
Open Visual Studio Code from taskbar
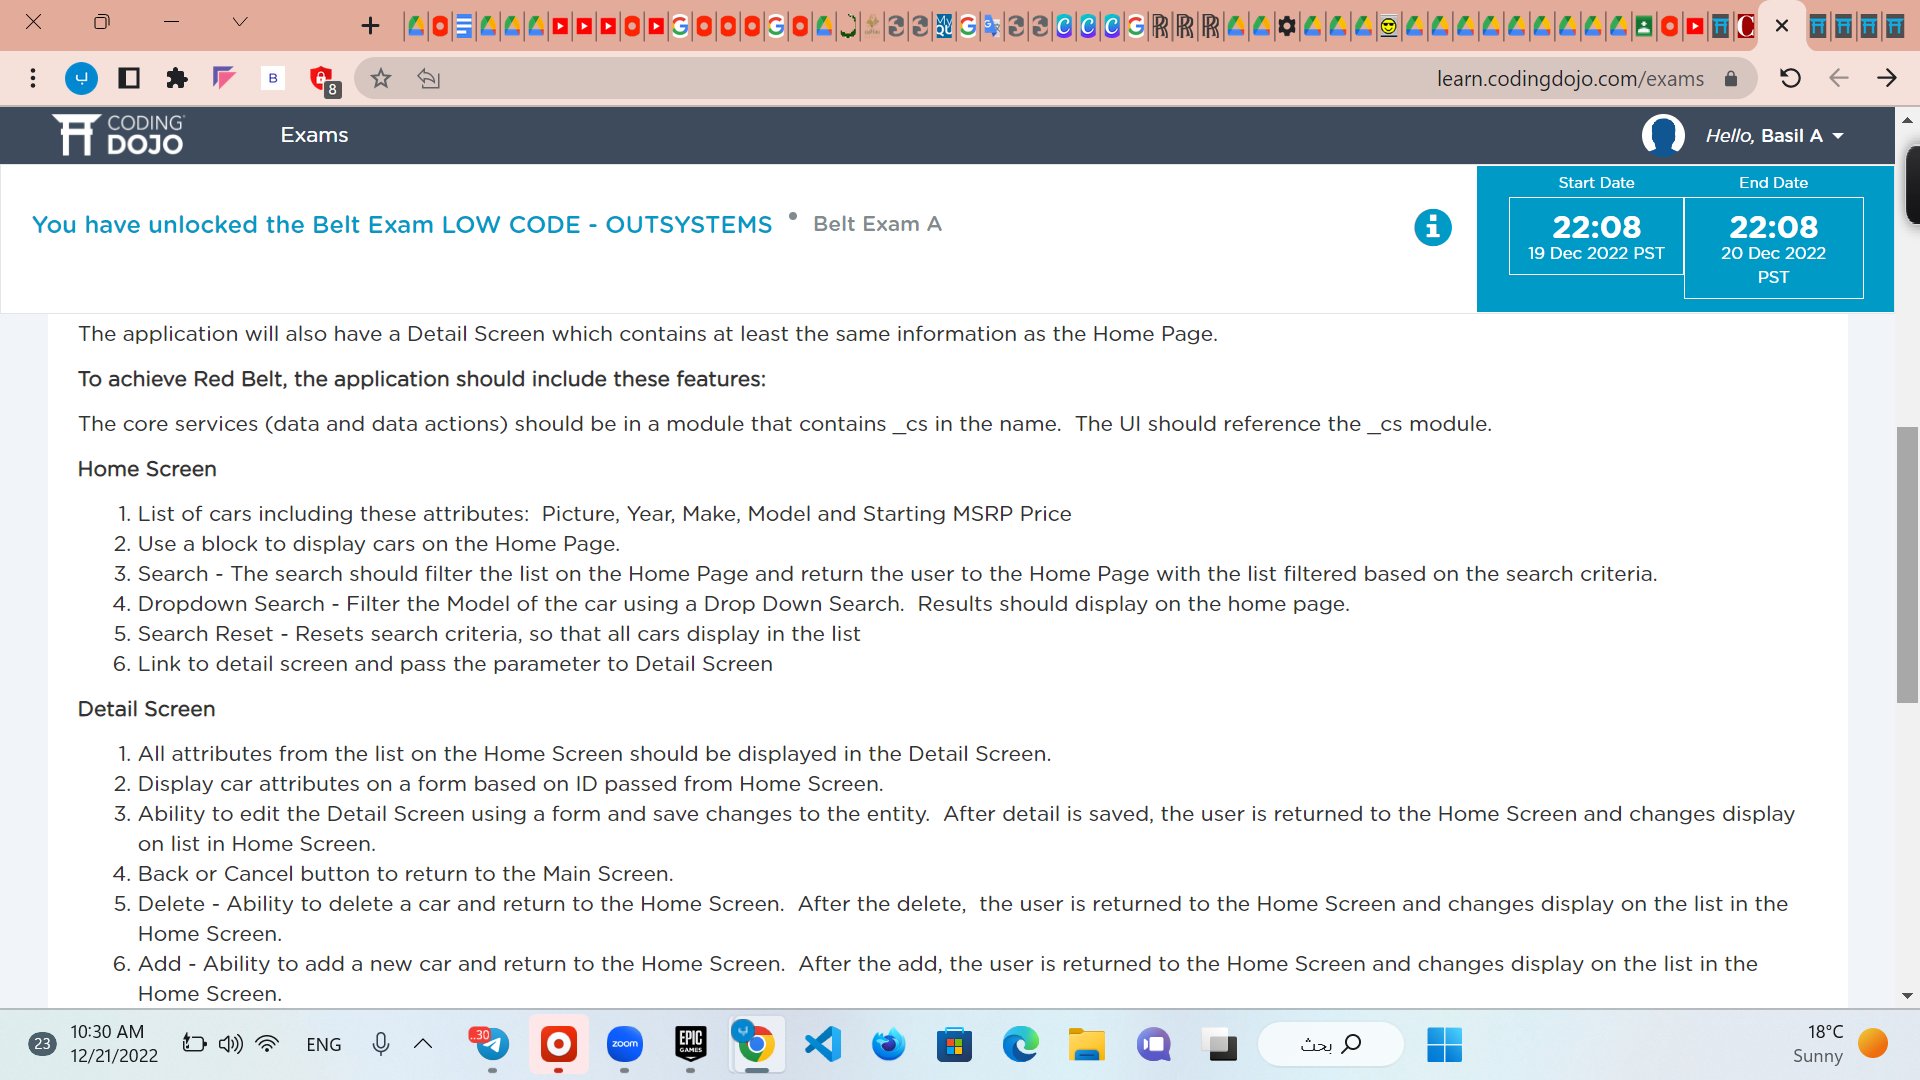tap(823, 1045)
